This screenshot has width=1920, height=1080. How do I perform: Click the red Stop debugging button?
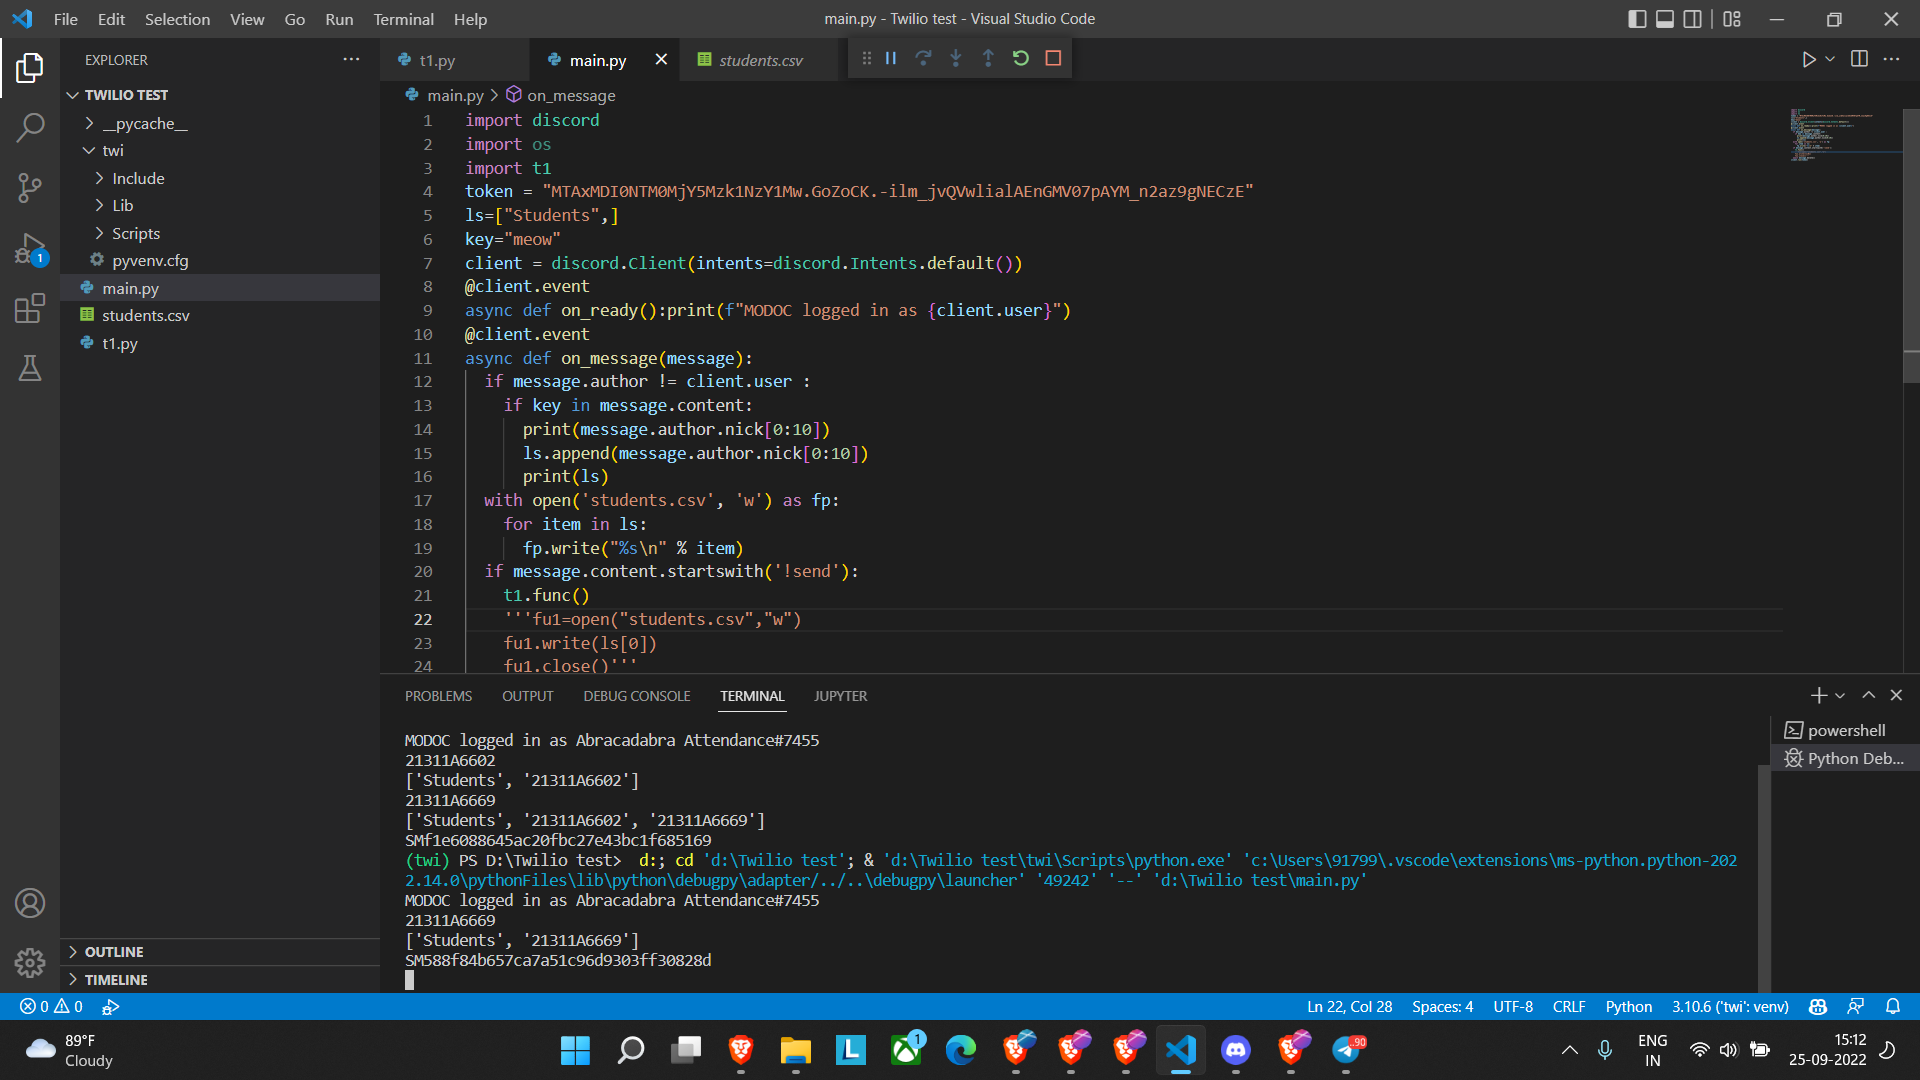(1053, 59)
